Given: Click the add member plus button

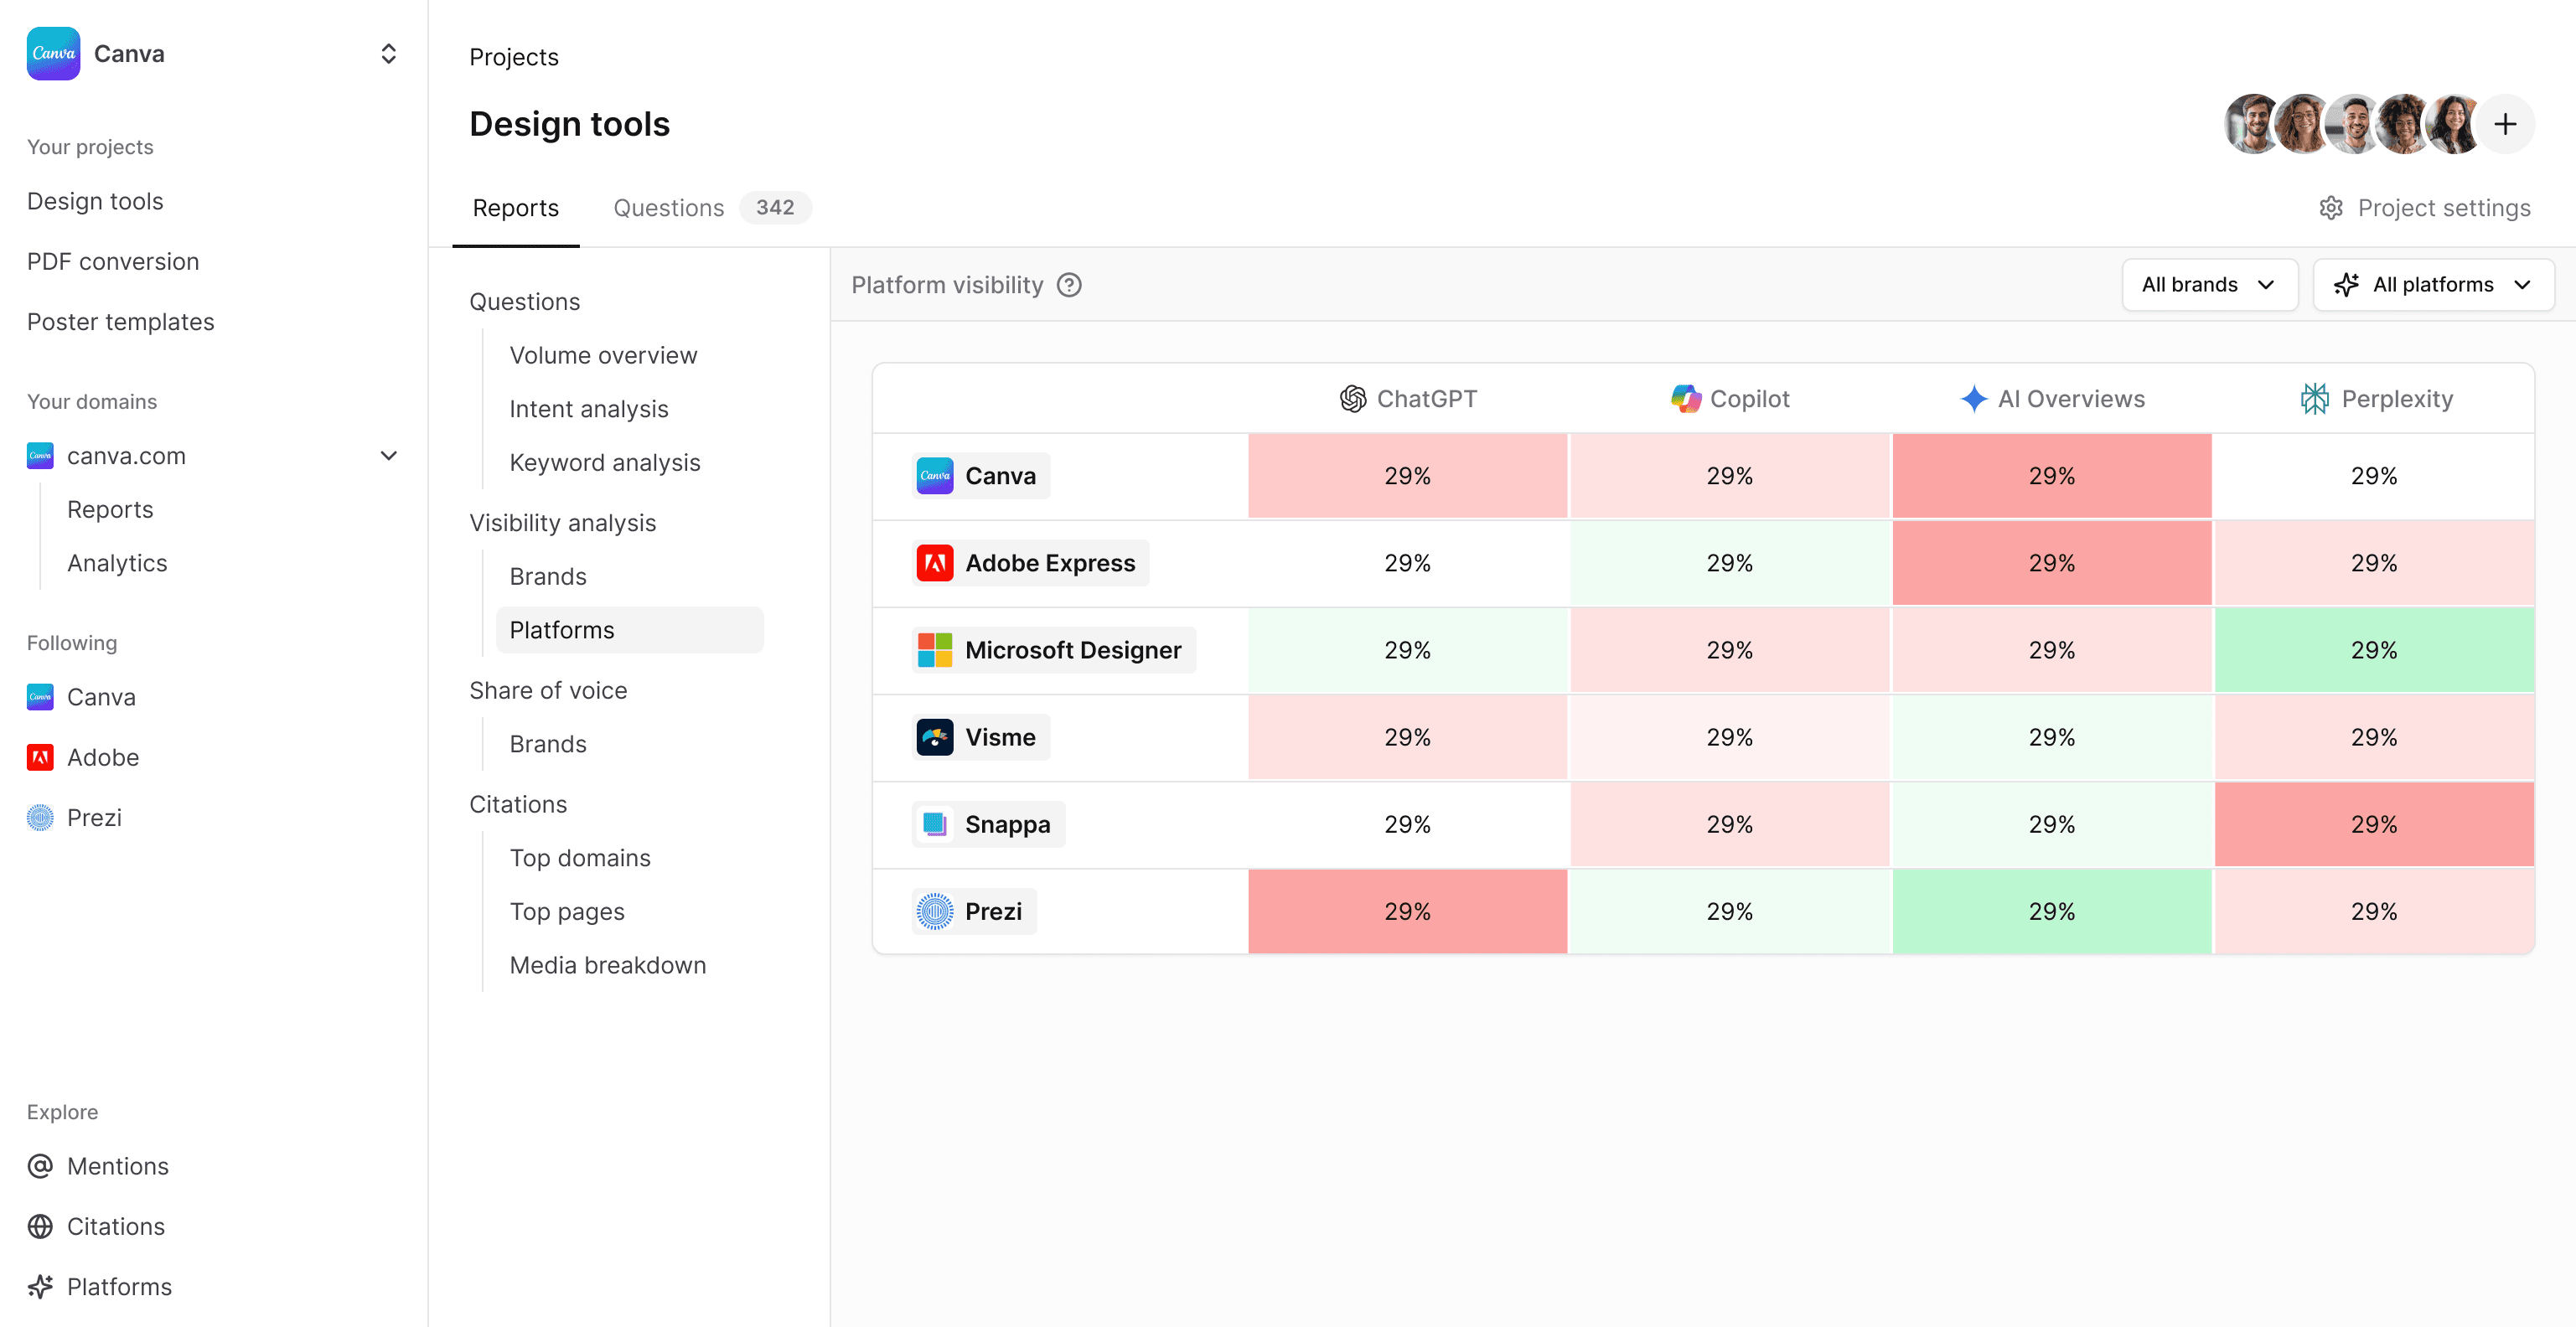Looking at the screenshot, I should 2506,124.
